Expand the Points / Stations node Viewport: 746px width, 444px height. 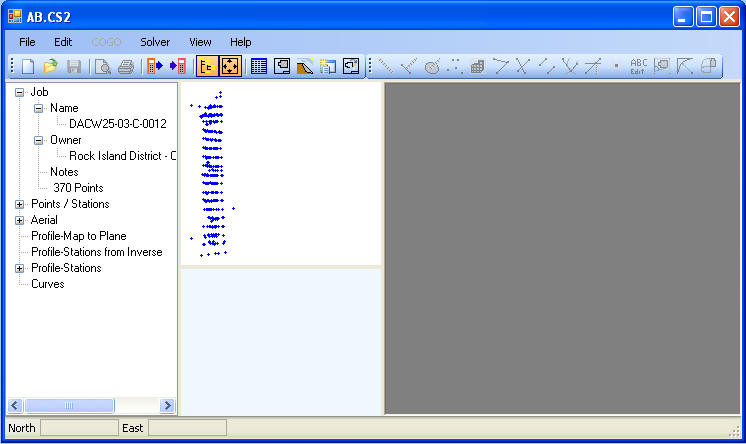[19, 205]
